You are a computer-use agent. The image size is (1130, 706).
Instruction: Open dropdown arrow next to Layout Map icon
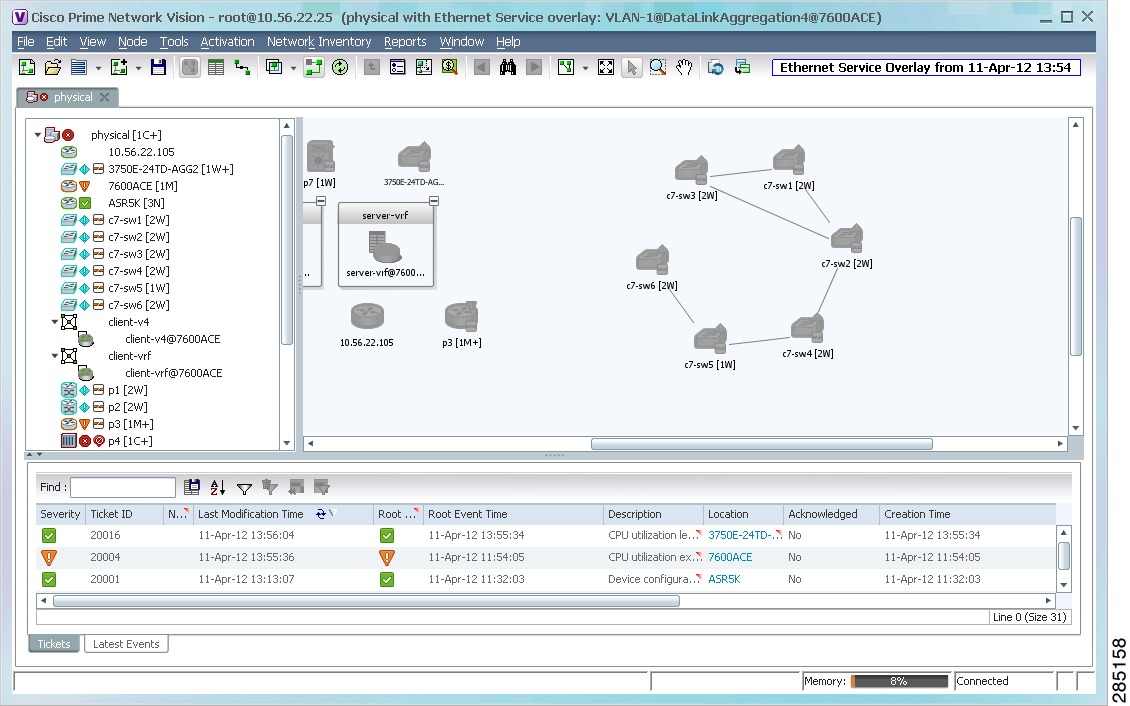click(x=585, y=68)
